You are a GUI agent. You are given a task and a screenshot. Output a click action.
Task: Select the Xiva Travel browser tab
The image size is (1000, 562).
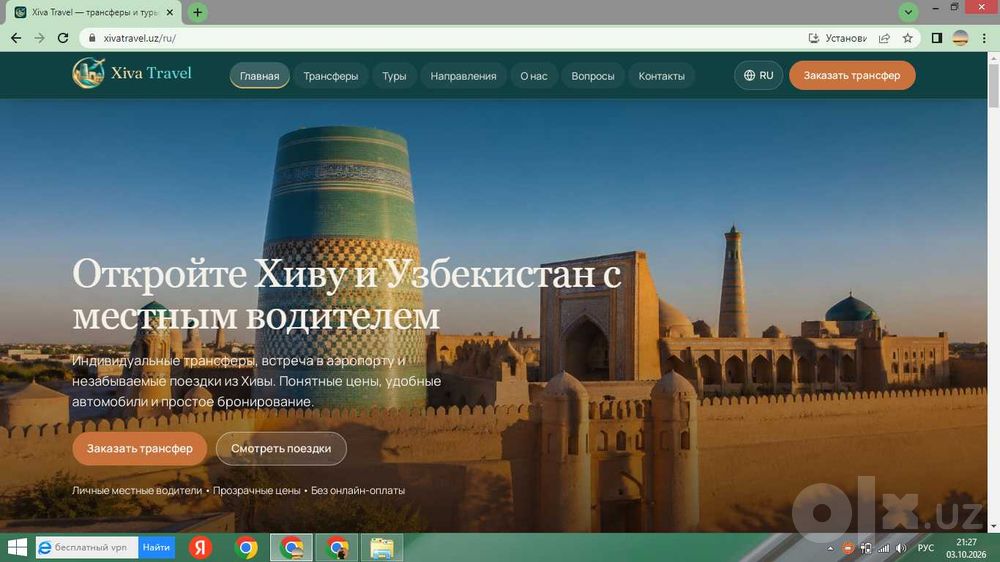[x=94, y=12]
